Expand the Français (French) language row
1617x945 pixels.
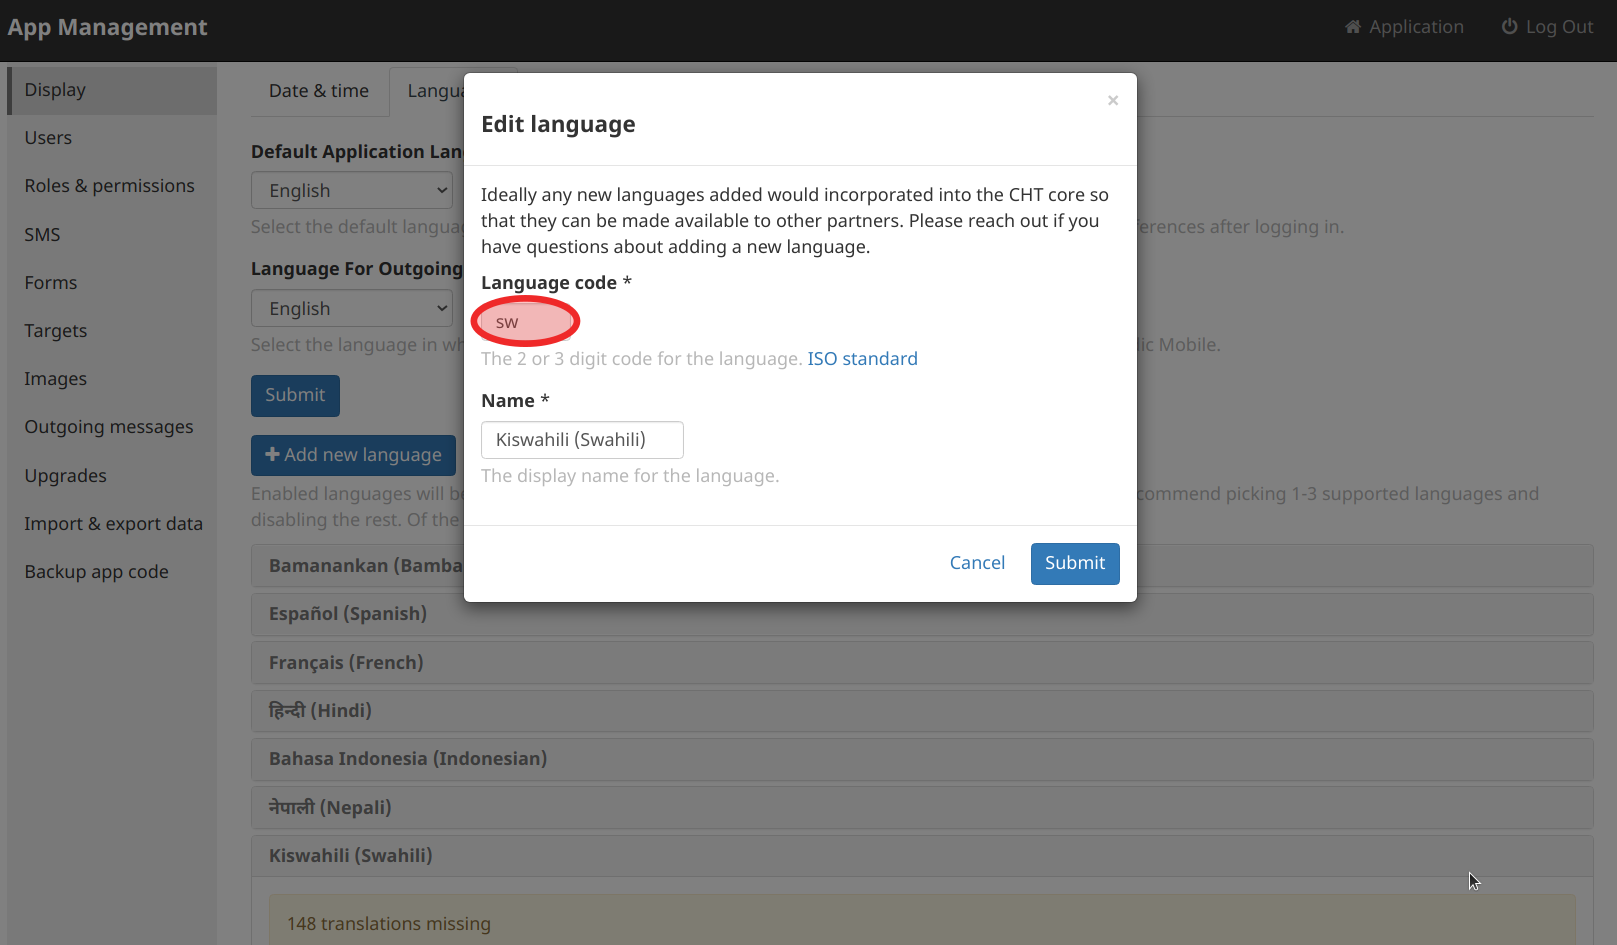click(921, 663)
